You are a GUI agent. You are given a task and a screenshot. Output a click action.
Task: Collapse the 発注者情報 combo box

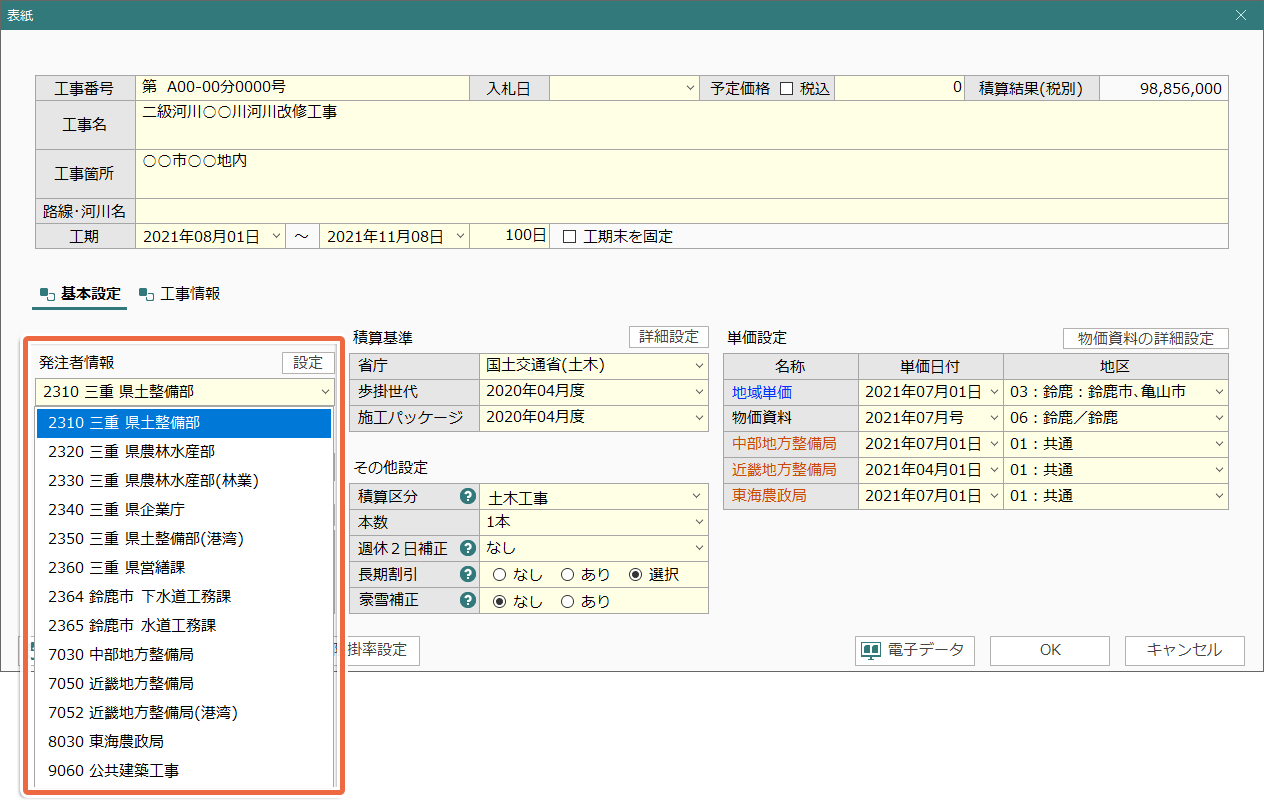coord(325,392)
